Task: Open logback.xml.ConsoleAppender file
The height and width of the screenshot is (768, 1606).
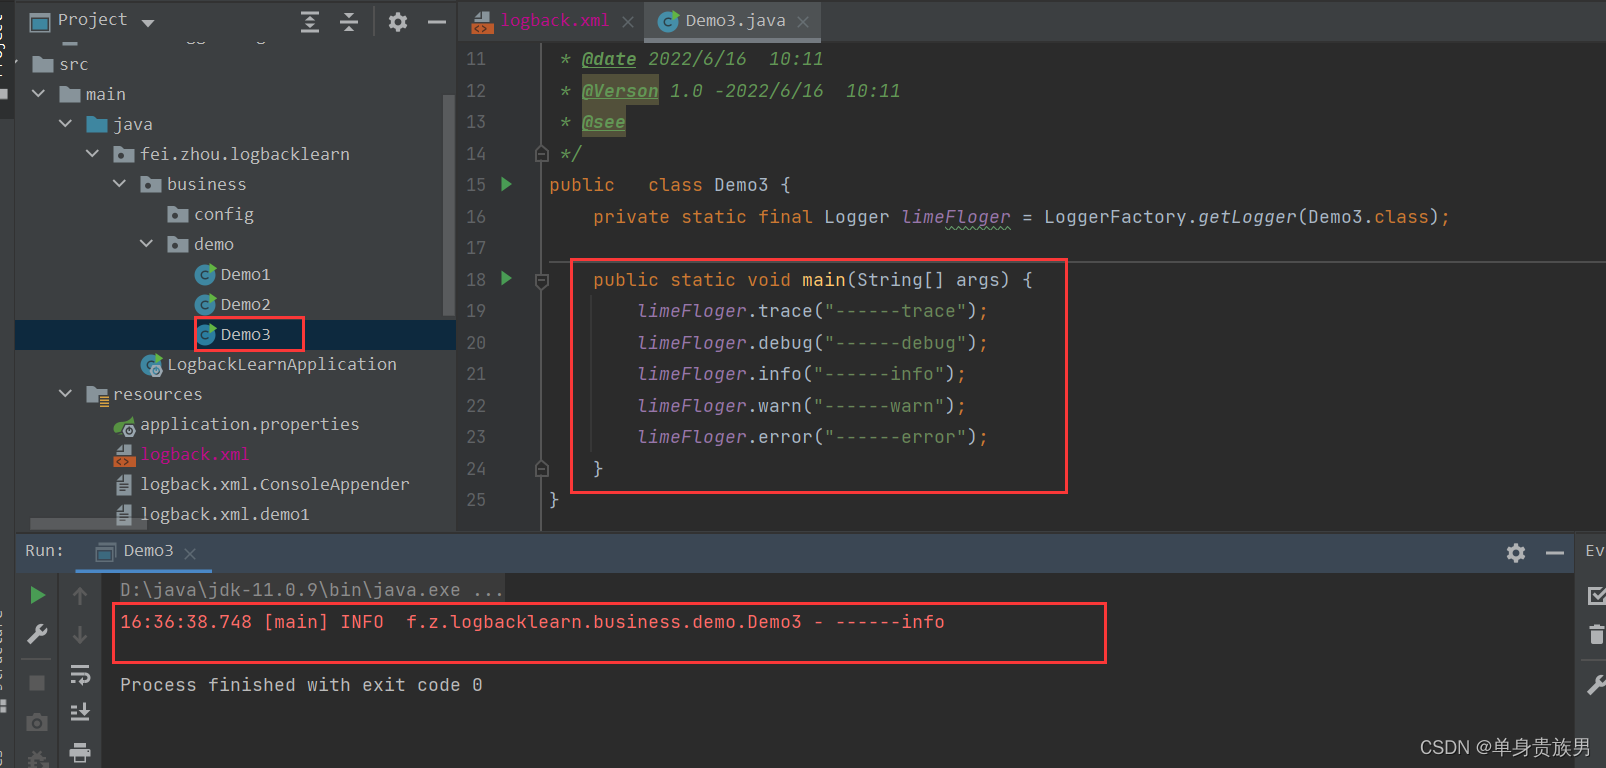Action: [x=274, y=484]
